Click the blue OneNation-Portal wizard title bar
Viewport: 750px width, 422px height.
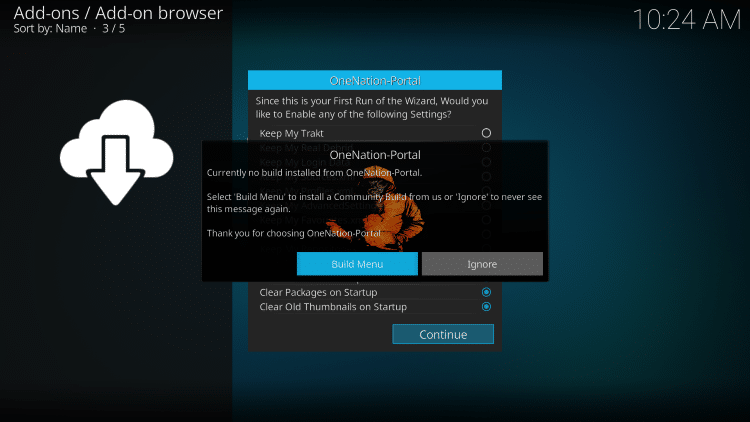coord(375,80)
